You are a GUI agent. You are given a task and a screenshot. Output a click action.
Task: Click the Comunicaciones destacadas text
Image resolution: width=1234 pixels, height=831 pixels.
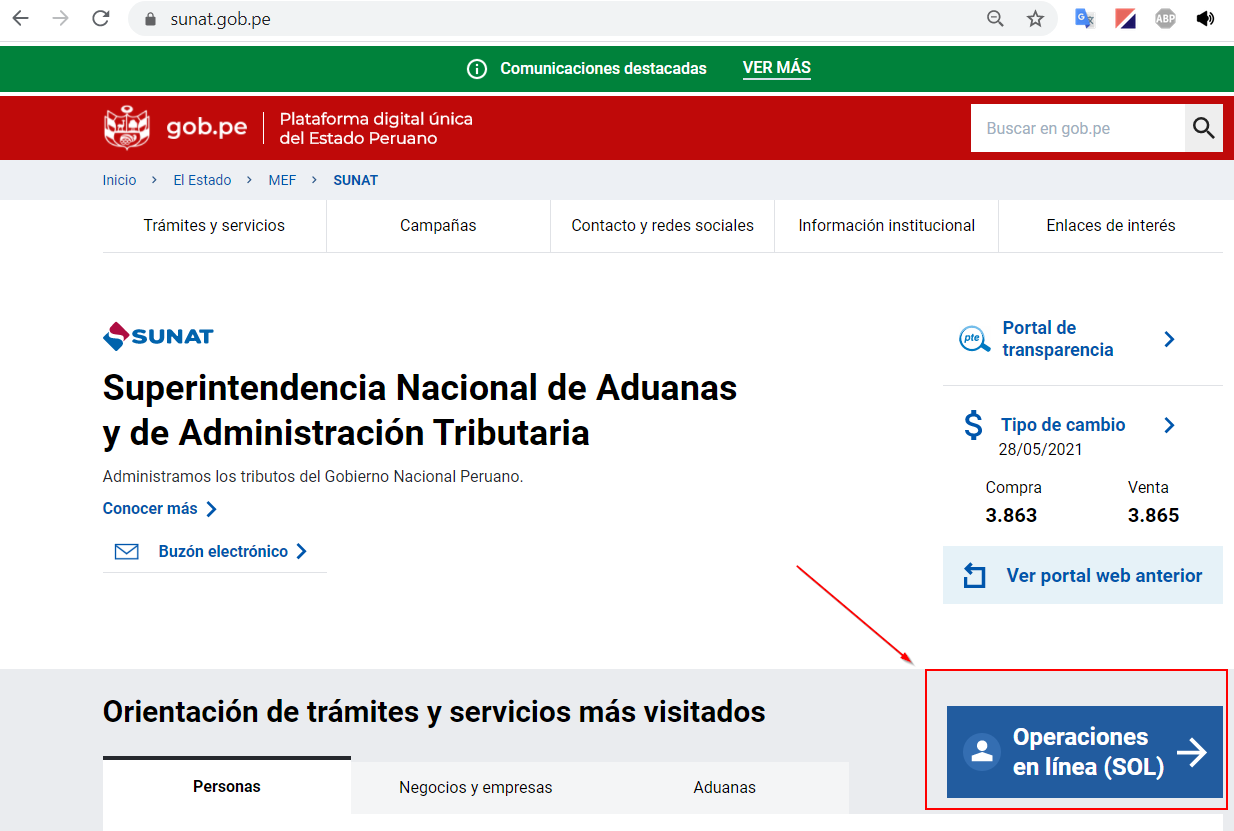603,69
